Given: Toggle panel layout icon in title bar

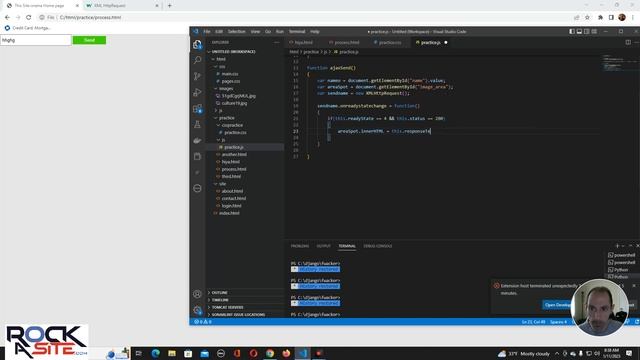Looking at the screenshot, I should click(579, 31).
